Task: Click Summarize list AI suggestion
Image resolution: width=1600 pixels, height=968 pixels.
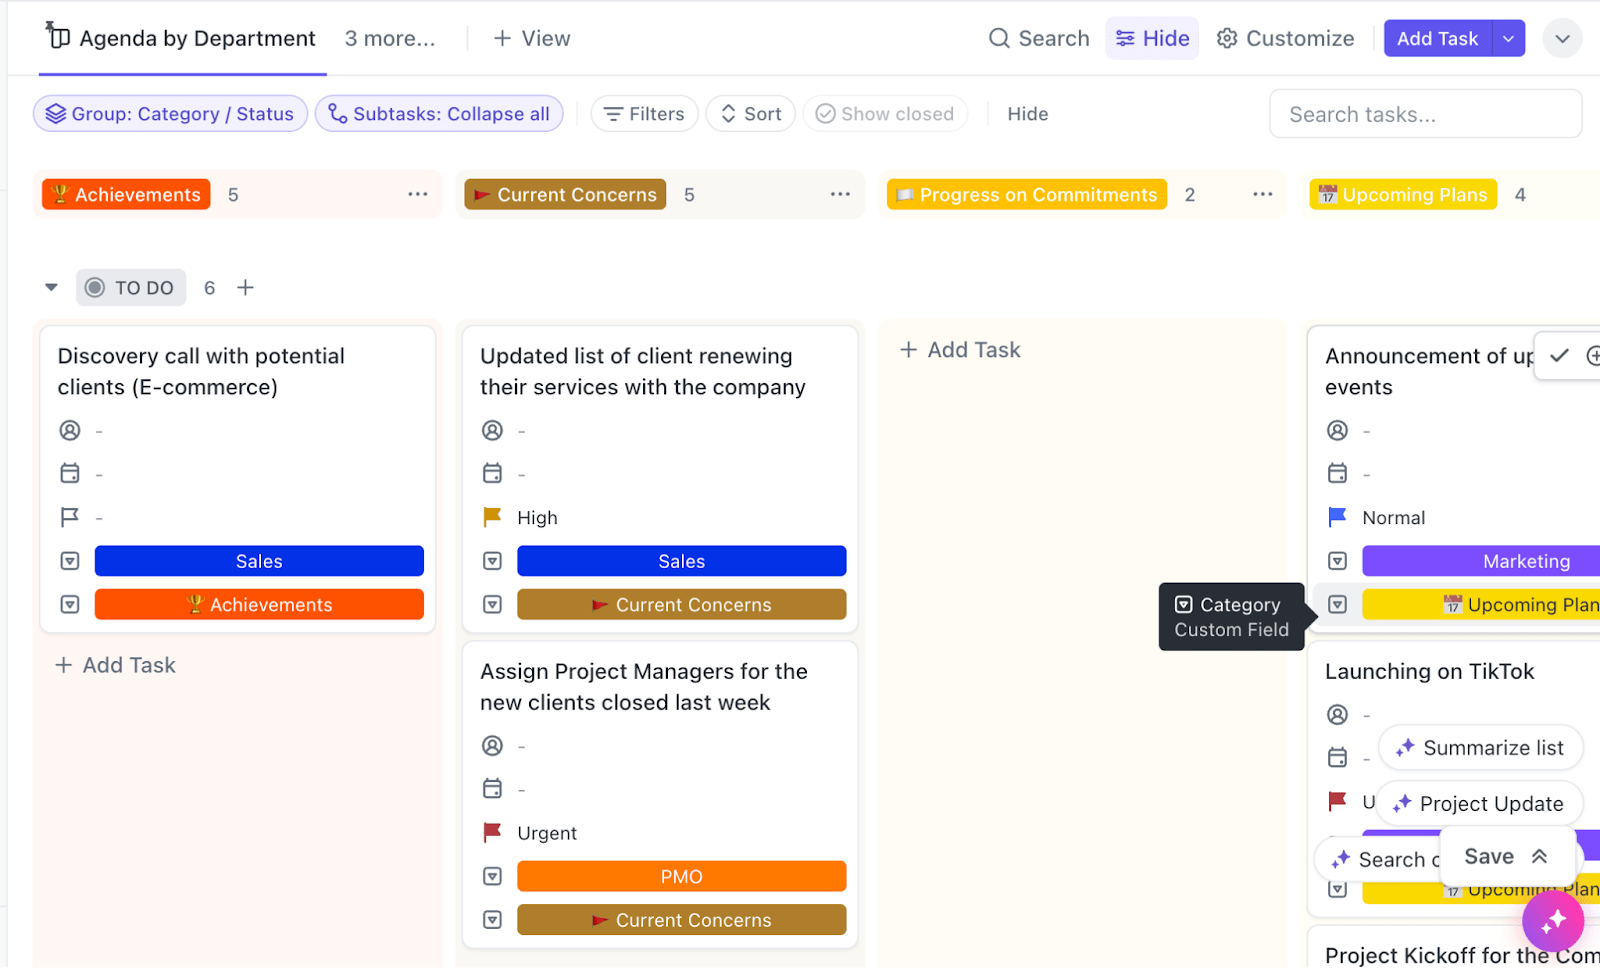Action: pyautogui.click(x=1480, y=747)
